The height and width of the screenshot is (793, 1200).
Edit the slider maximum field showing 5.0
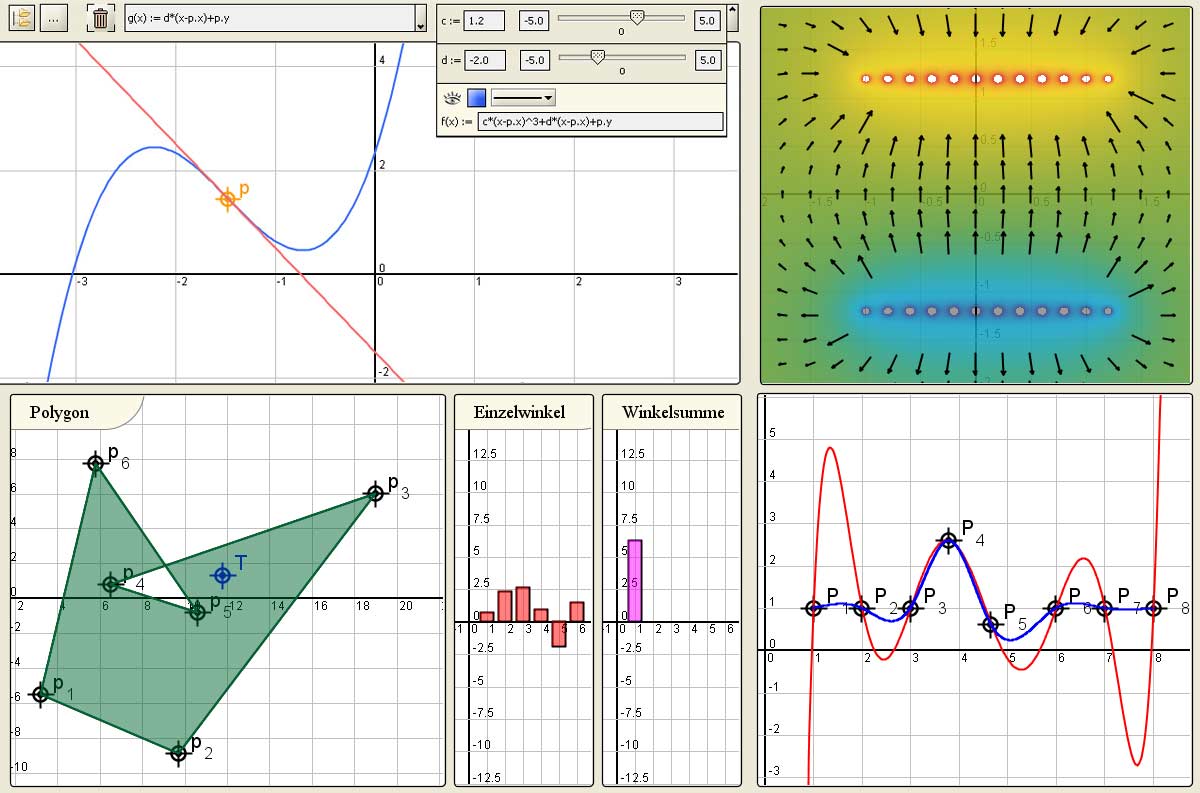pos(705,20)
